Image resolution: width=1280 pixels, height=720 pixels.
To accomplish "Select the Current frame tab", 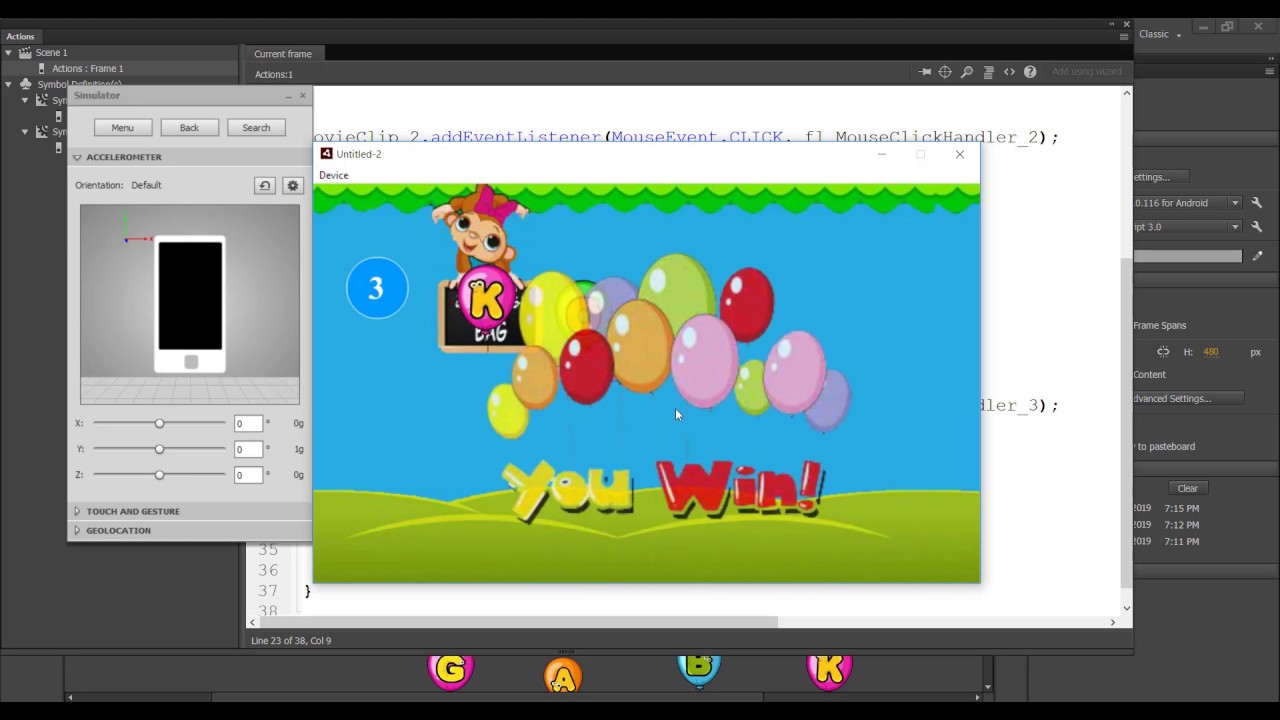I will [x=283, y=54].
